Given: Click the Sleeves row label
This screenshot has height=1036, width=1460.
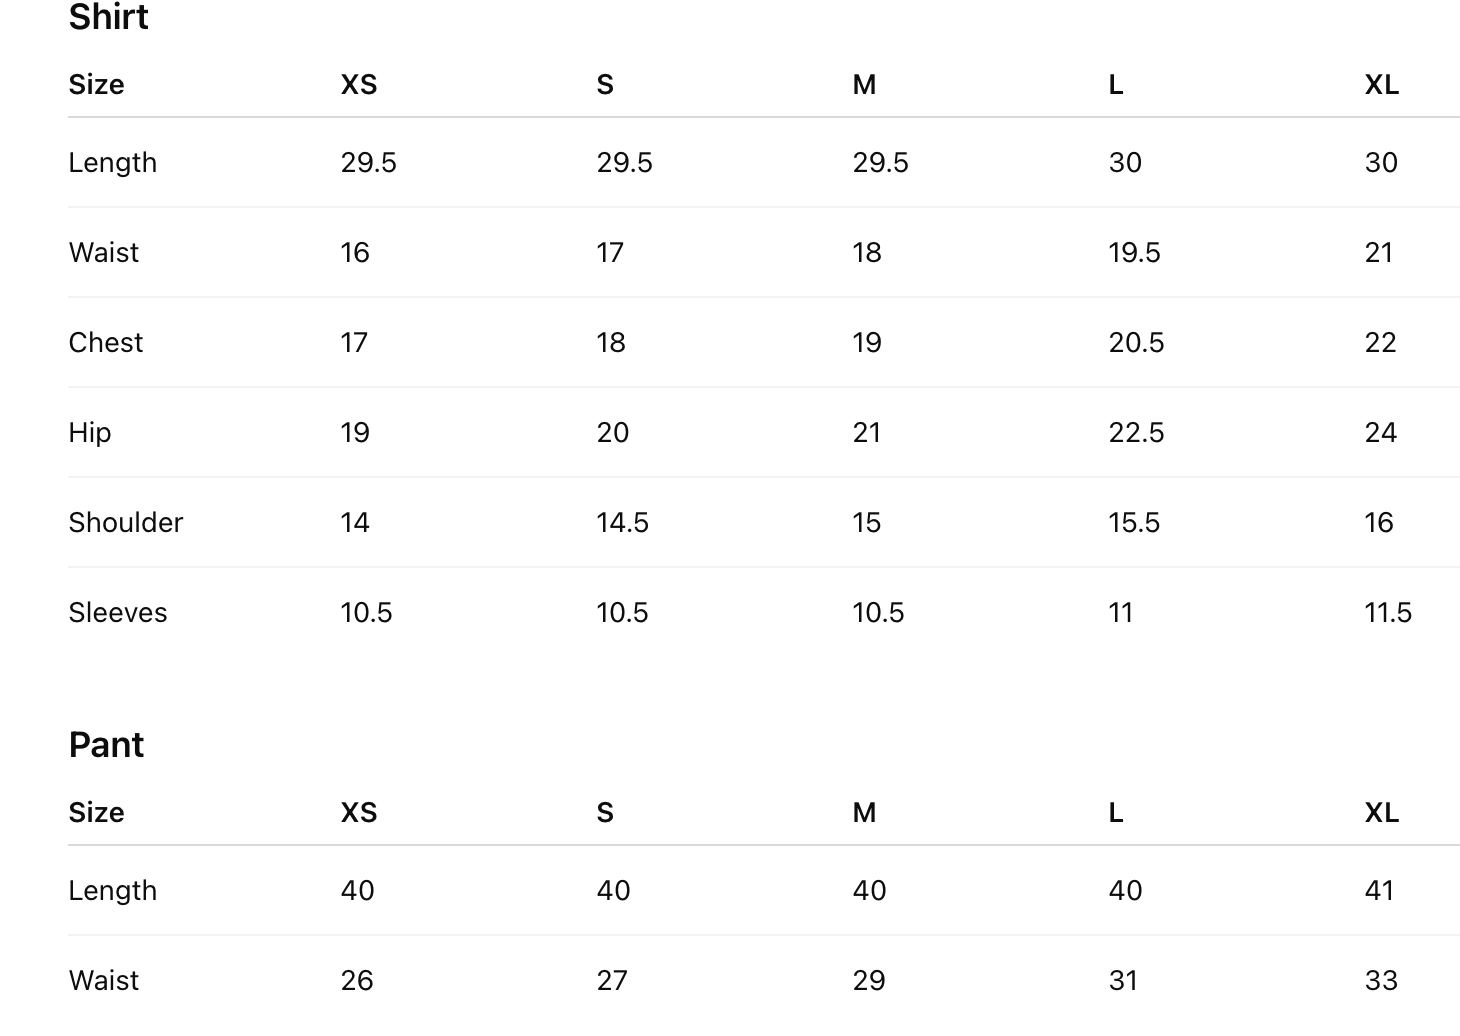Looking at the screenshot, I should pos(118,613).
